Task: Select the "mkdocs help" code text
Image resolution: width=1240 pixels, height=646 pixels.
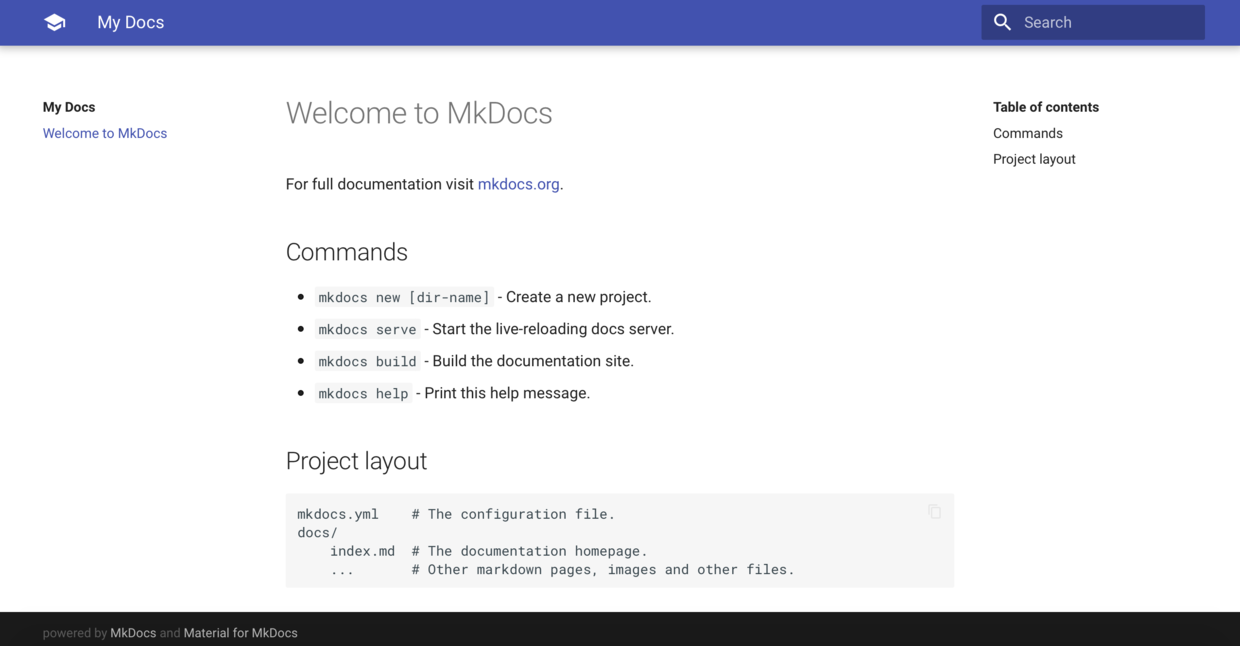Action: click(363, 393)
